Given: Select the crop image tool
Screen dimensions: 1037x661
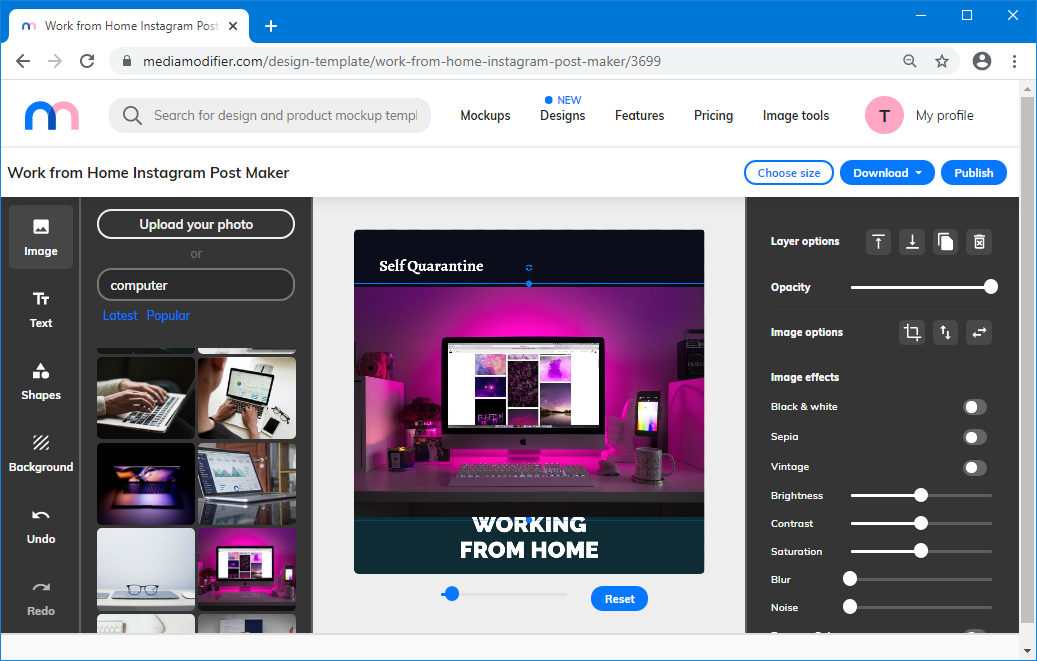Looking at the screenshot, I should [912, 333].
